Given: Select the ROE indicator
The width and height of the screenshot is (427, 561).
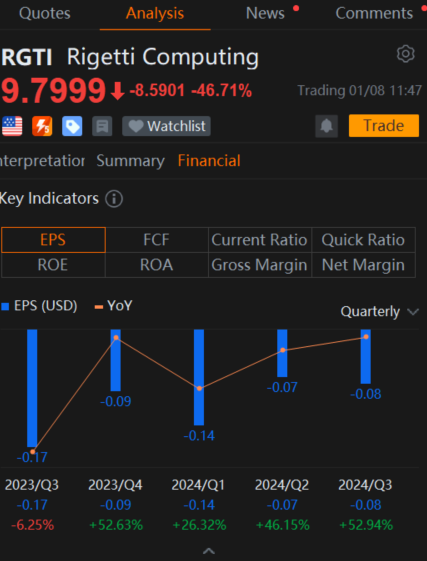Looking at the screenshot, I should click(x=53, y=265).
